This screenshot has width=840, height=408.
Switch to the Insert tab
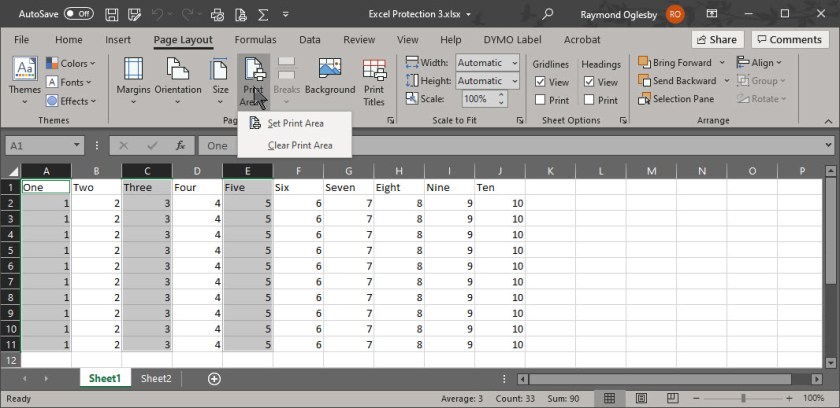click(118, 40)
